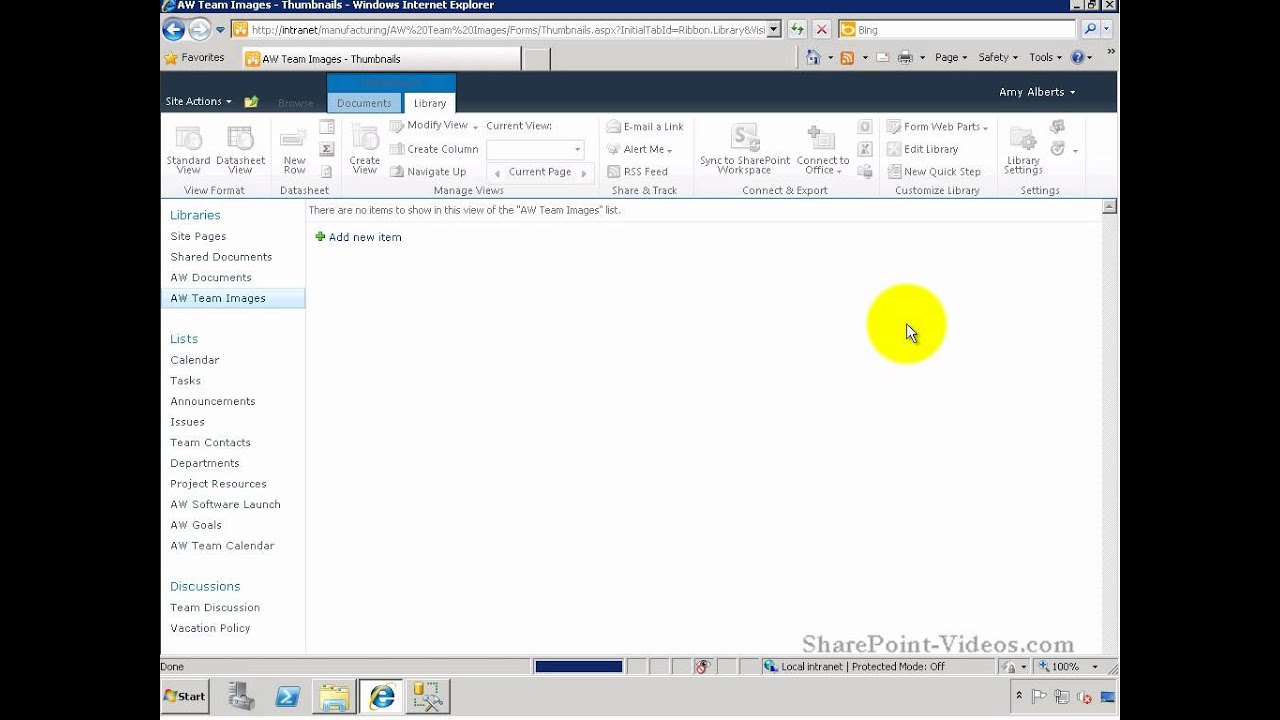Open Library Settings
1280x720 pixels.
(1023, 150)
